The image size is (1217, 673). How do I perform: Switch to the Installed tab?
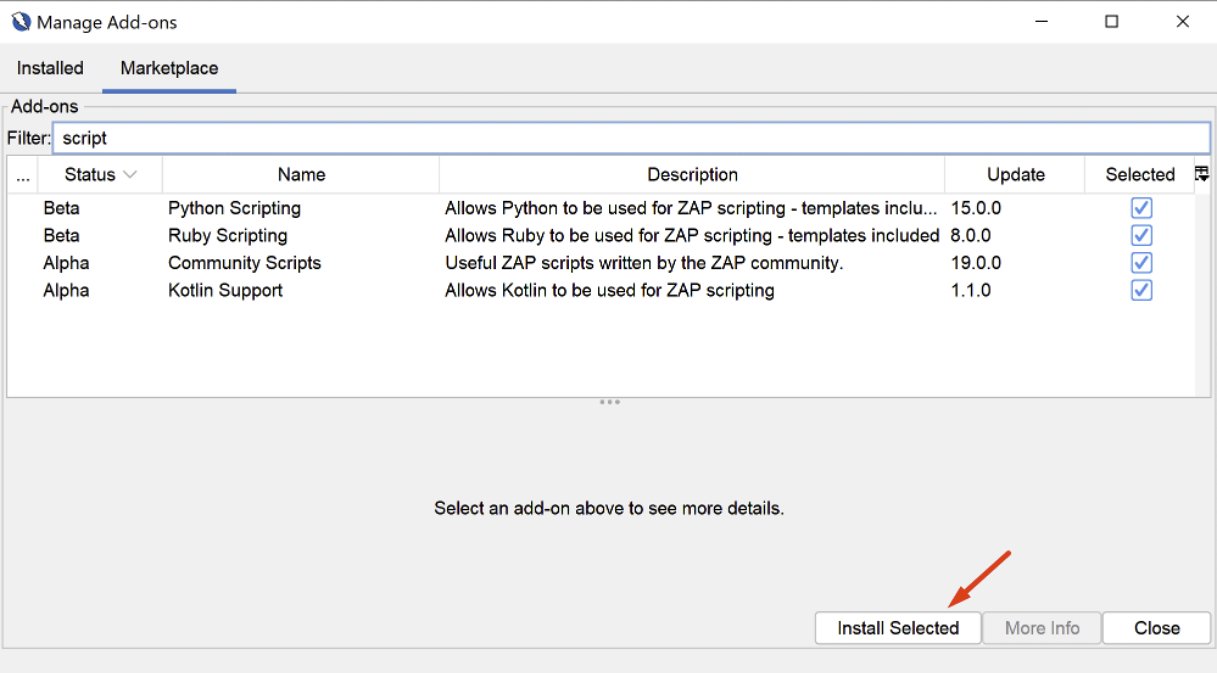click(x=49, y=67)
